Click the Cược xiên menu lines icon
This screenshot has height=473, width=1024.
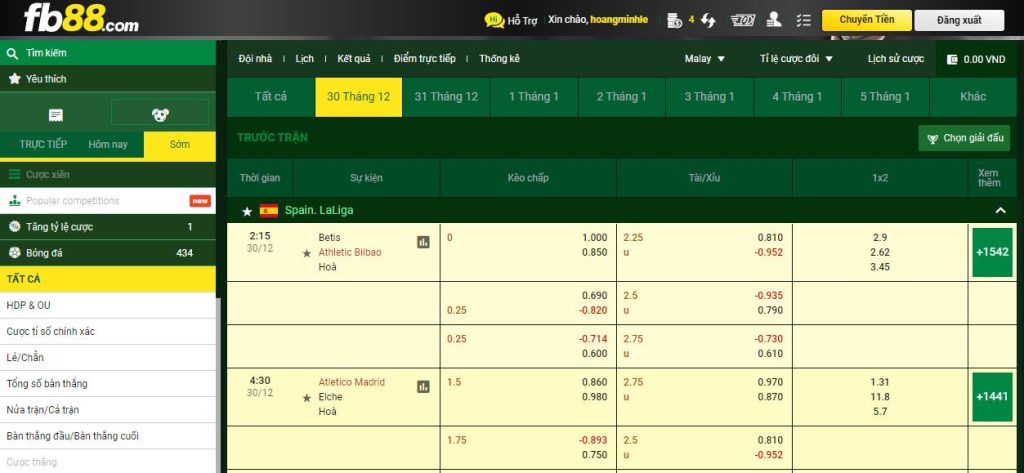point(14,174)
